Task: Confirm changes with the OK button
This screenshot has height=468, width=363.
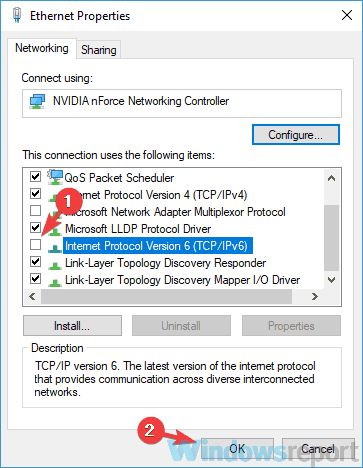Action: click(x=237, y=449)
